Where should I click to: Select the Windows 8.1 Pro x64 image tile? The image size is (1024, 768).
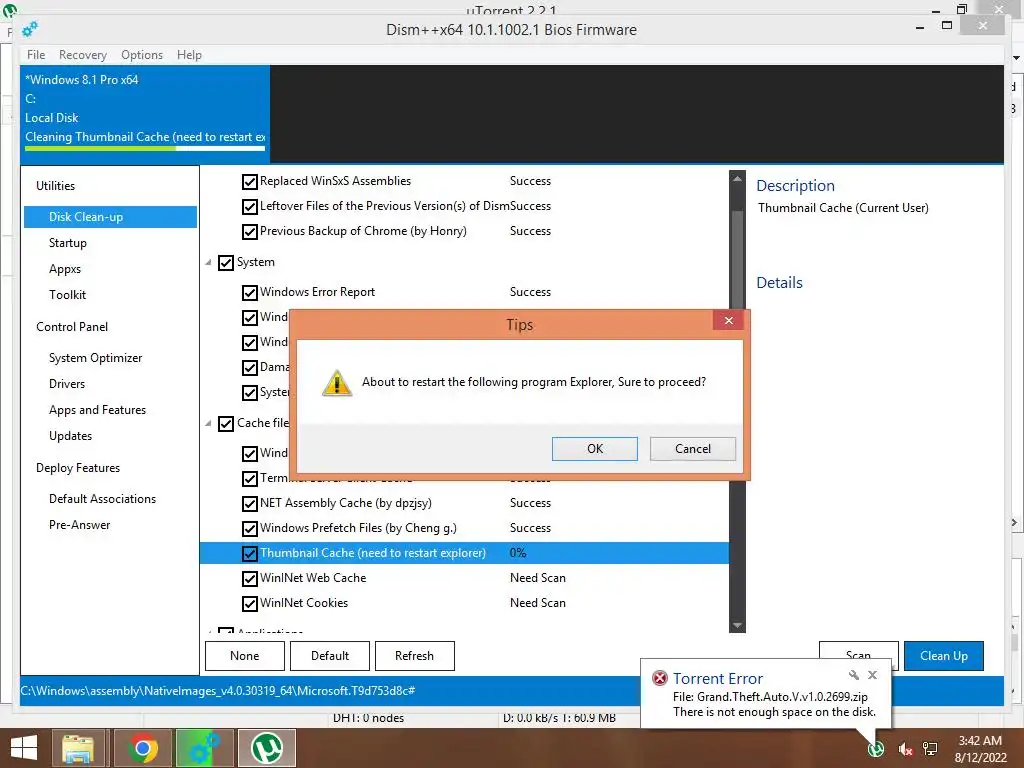145,114
